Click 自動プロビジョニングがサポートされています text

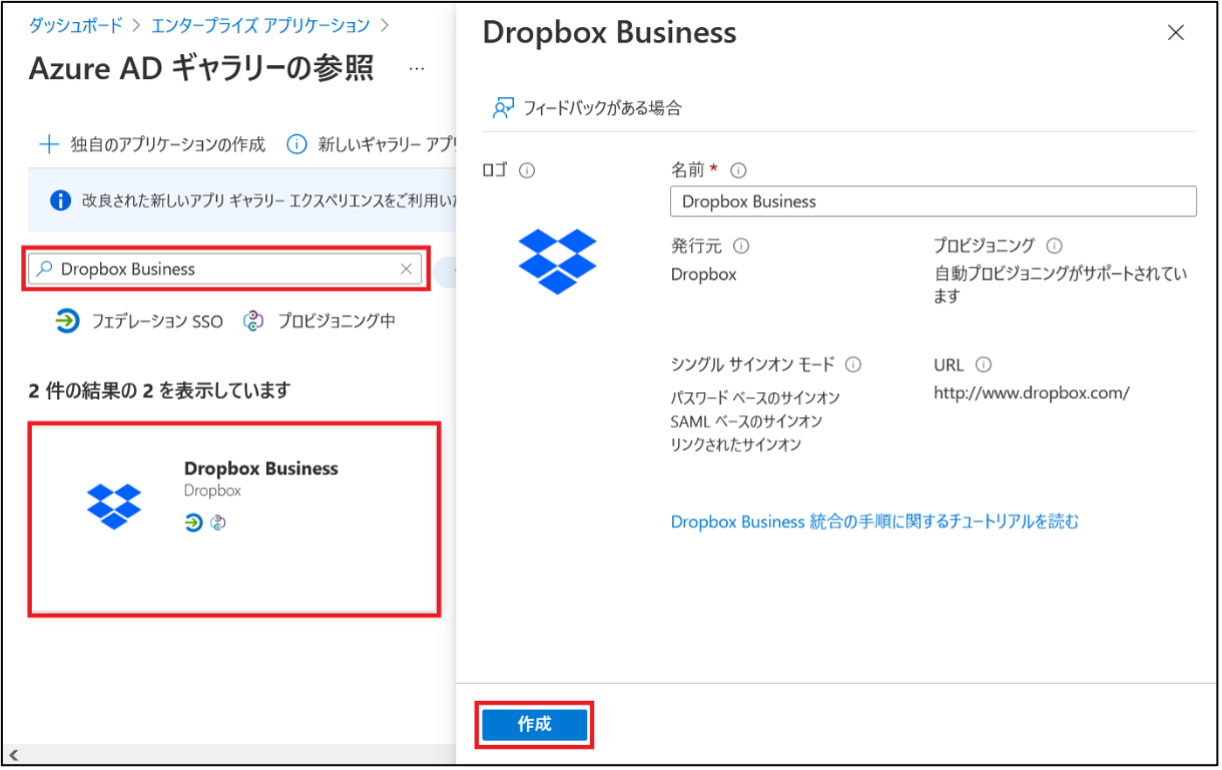click(x=1060, y=285)
